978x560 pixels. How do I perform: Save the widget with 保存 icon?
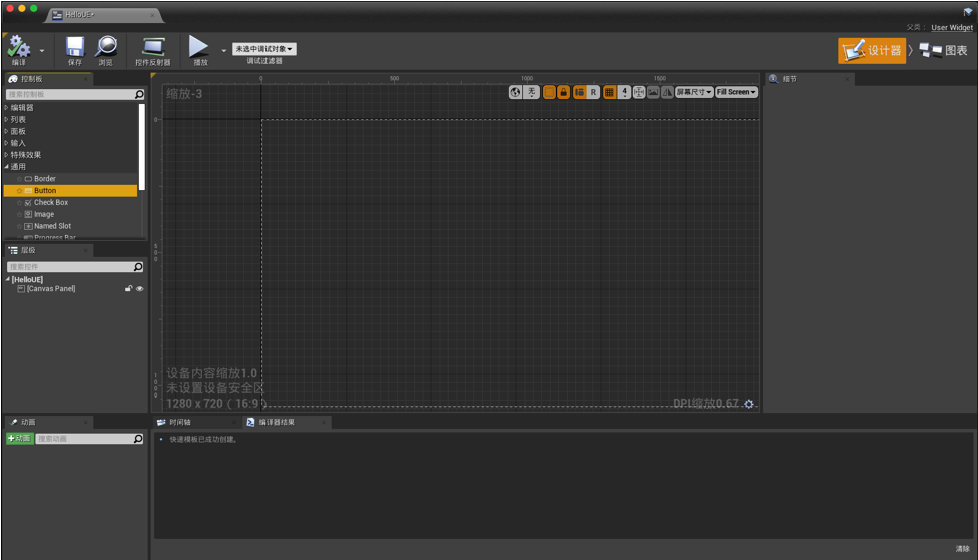click(x=75, y=50)
